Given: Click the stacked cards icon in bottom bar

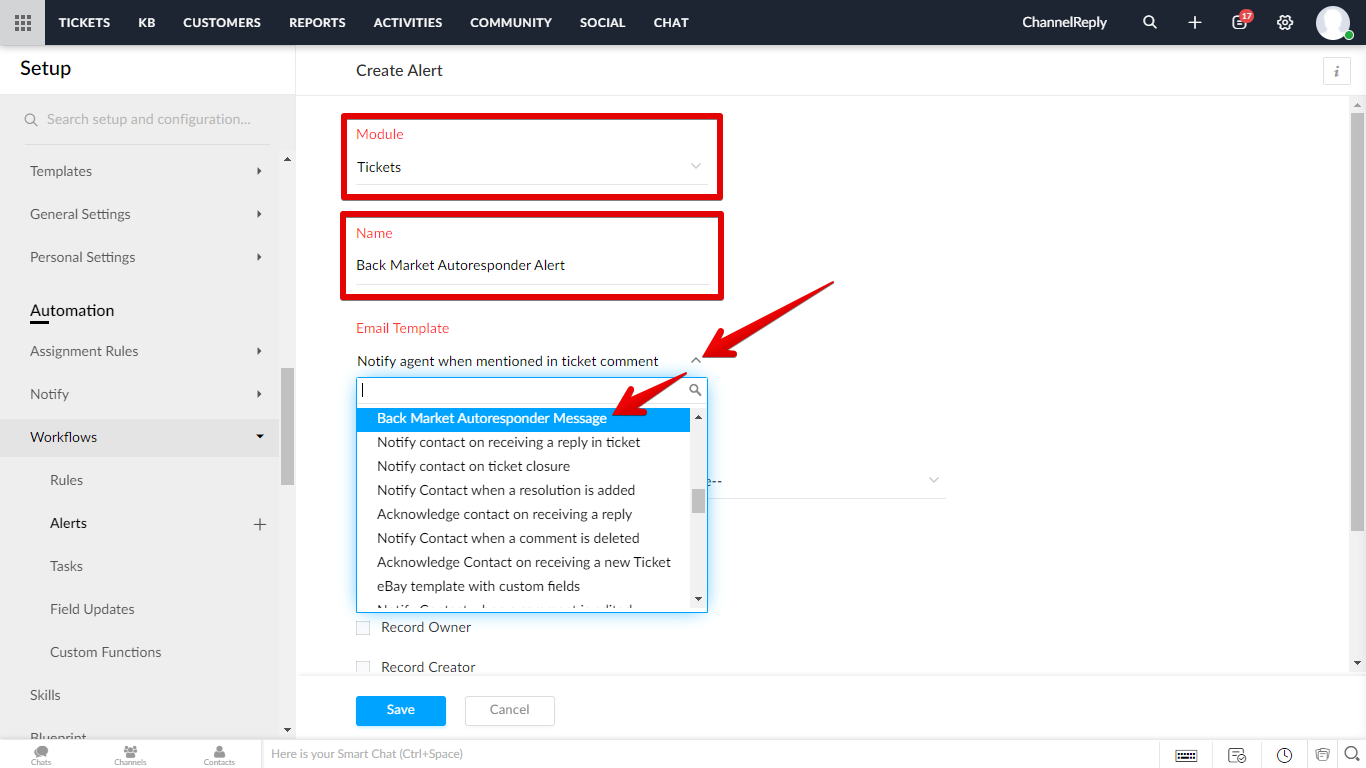Looking at the screenshot, I should tap(1322, 755).
